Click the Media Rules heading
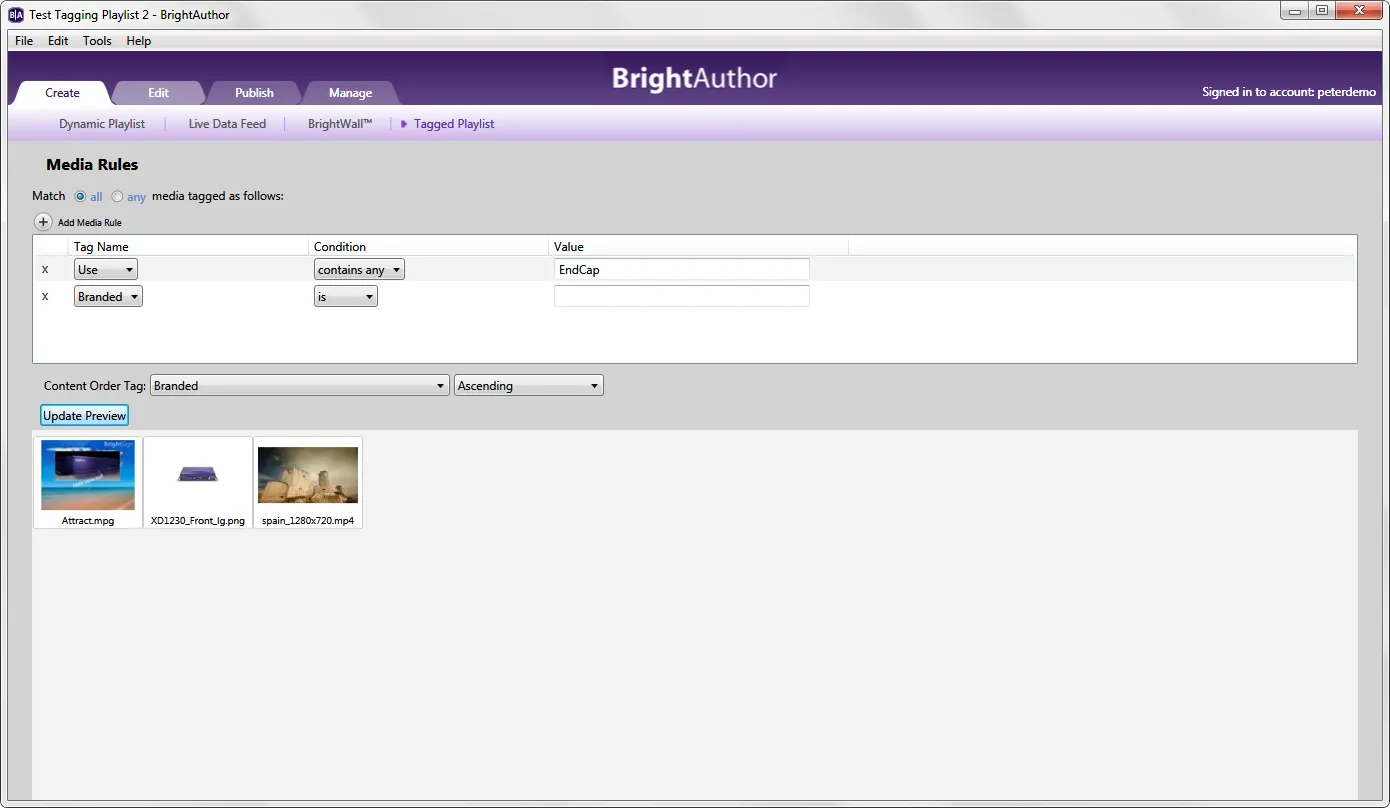 (92, 165)
